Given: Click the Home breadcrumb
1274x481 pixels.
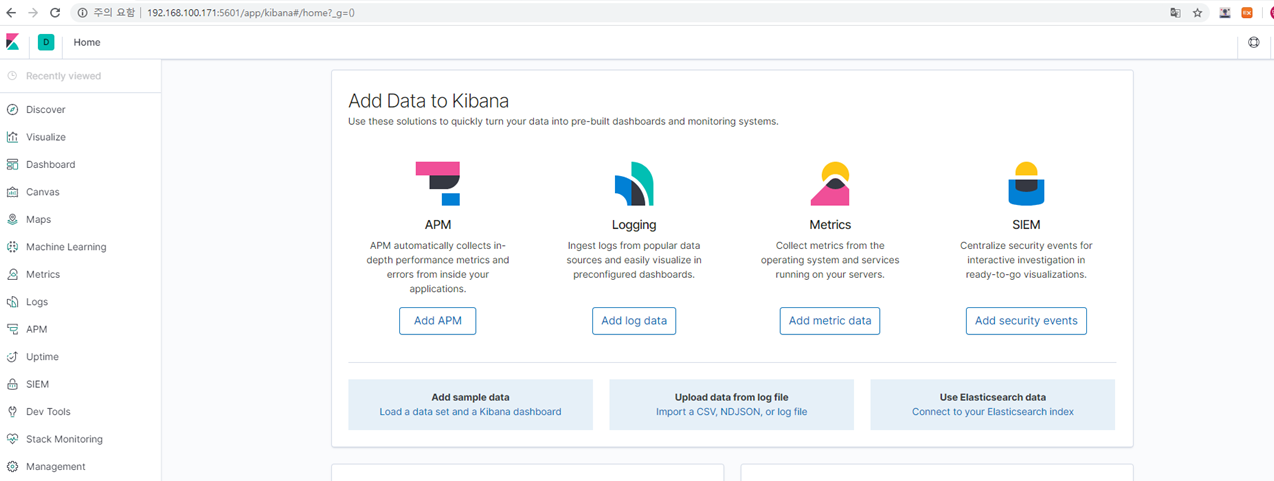Looking at the screenshot, I should click(x=87, y=42).
